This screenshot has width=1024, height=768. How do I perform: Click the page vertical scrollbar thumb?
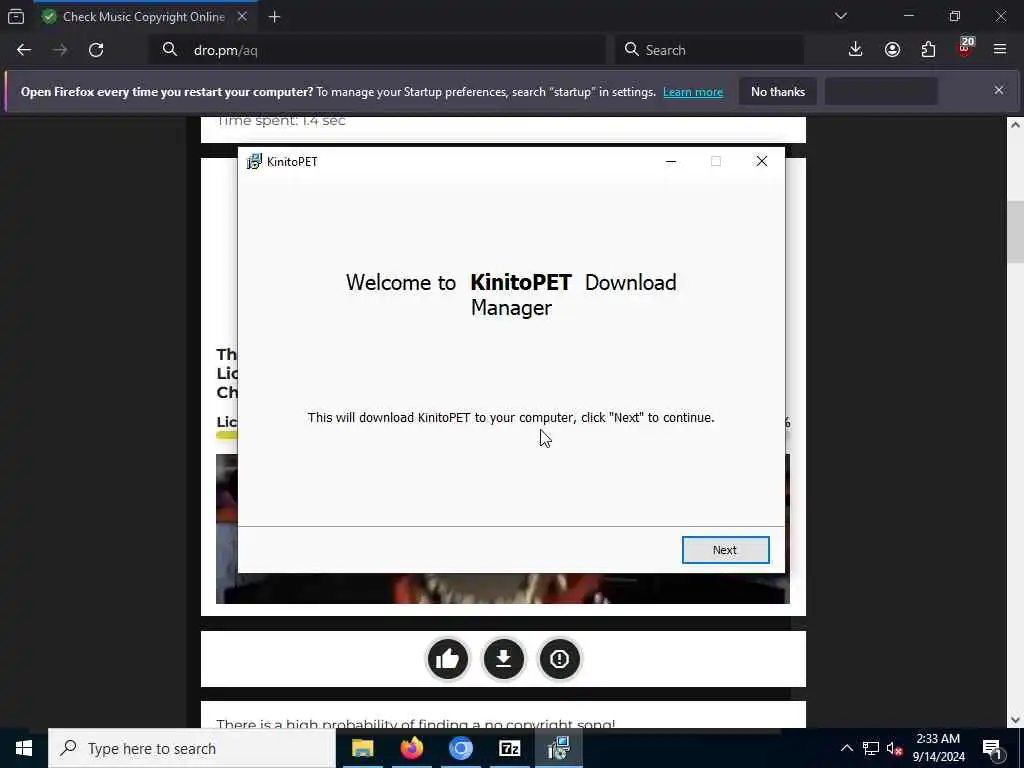click(1015, 232)
